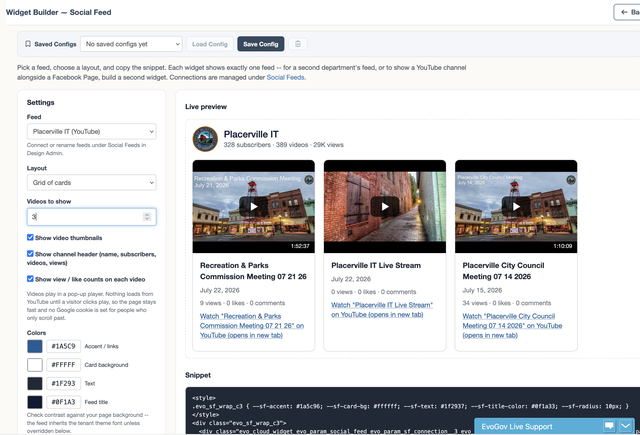Click the Back arrow button
The width and height of the screenshot is (640, 435).
coord(627,12)
